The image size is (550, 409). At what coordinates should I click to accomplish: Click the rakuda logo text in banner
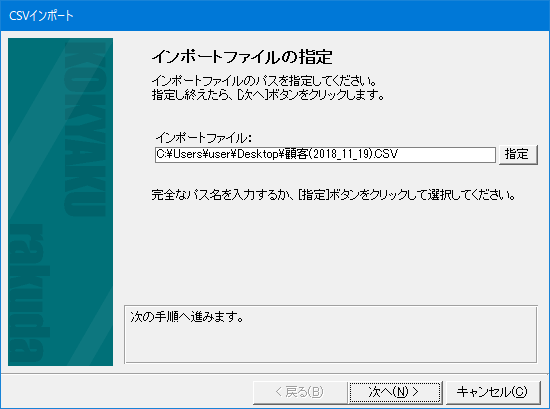pyautogui.click(x=29, y=293)
